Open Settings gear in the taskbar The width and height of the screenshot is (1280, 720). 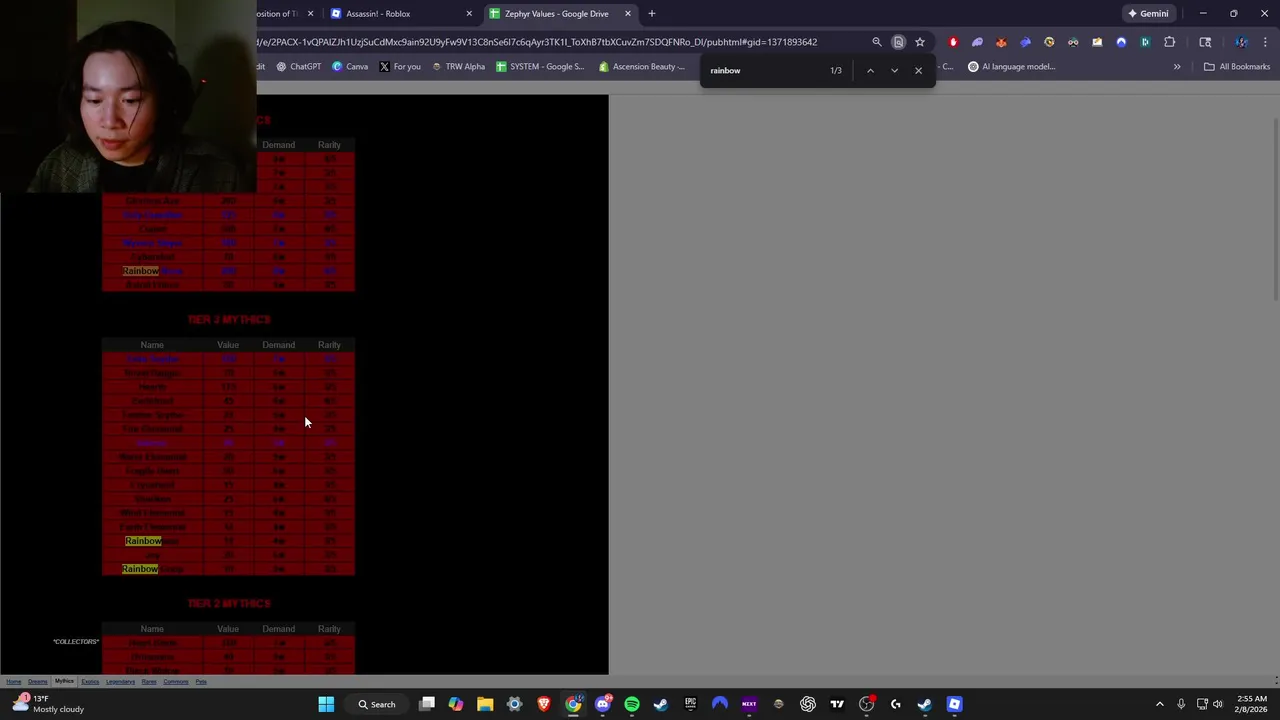pyautogui.click(x=514, y=704)
